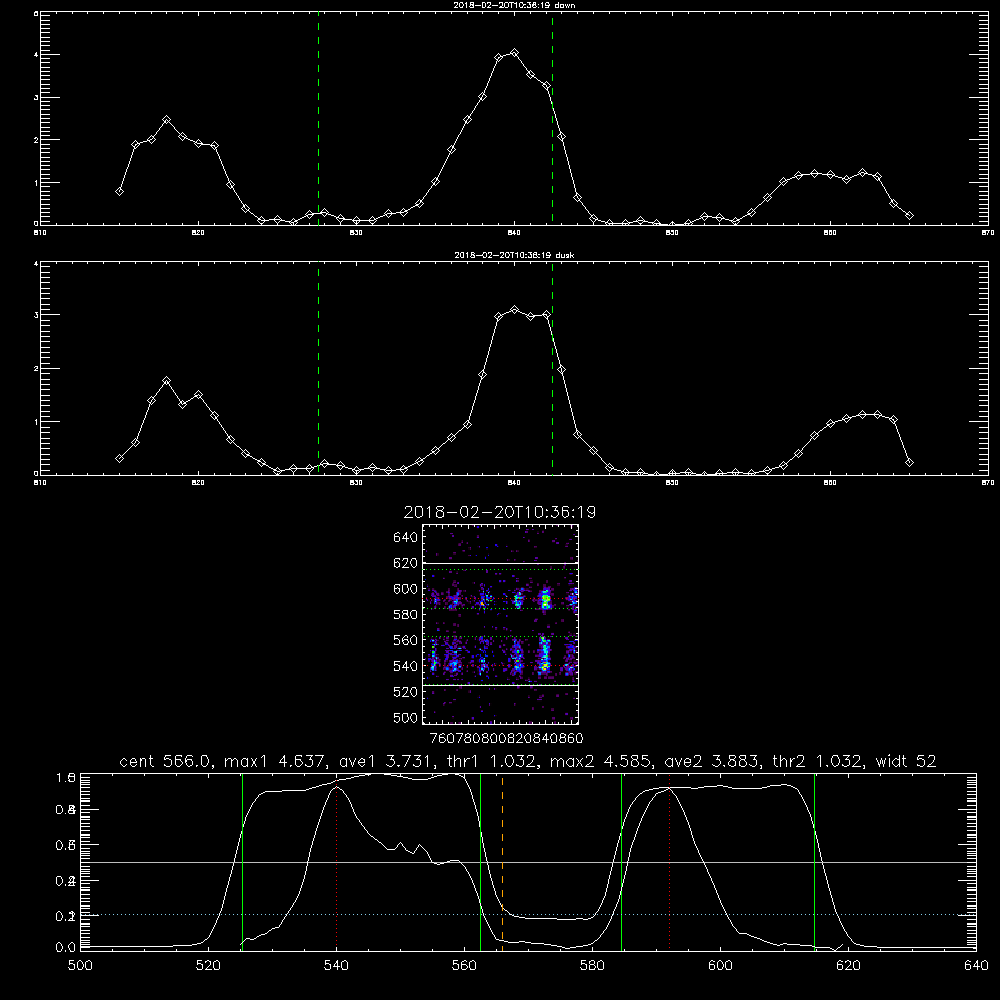The height and width of the screenshot is (1000, 1000).
Task: Click the green vertical line near 525 in the bottom plot
Action: pos(242,861)
